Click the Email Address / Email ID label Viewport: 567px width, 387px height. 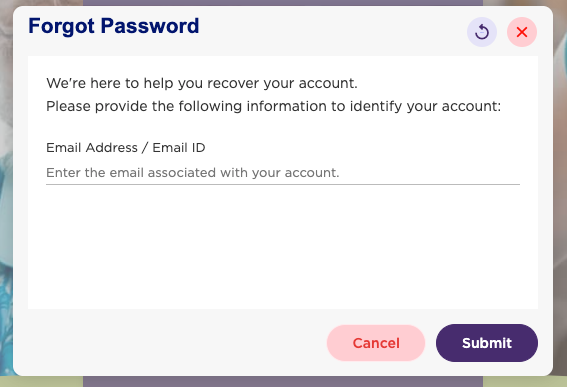tap(125, 148)
